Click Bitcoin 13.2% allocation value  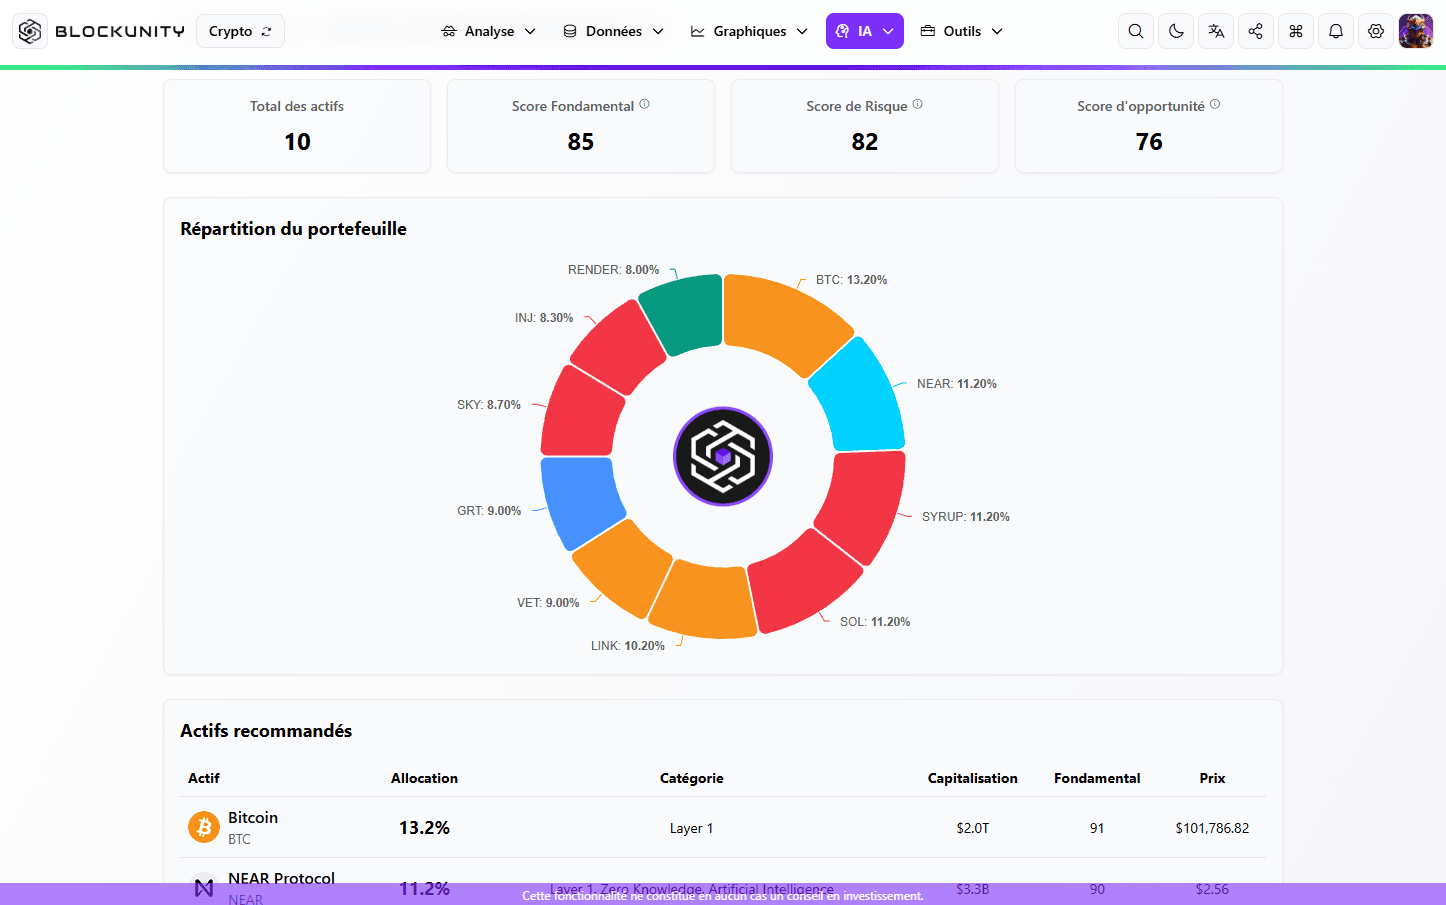(x=424, y=828)
